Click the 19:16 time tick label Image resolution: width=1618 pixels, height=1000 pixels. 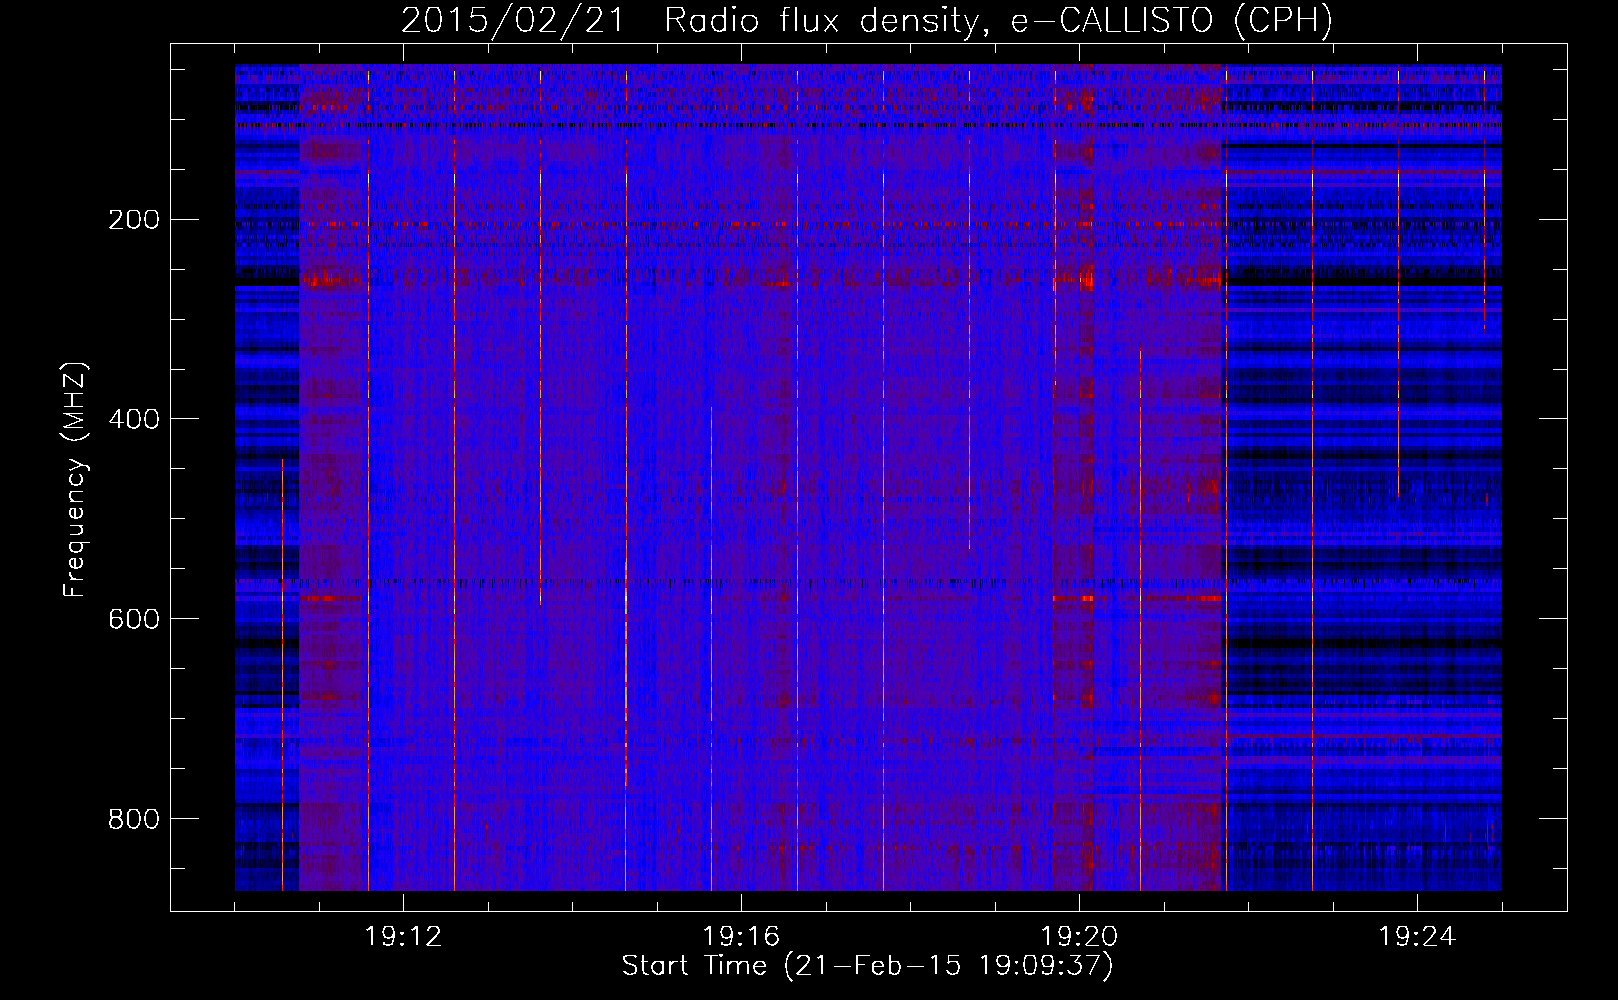click(x=741, y=937)
